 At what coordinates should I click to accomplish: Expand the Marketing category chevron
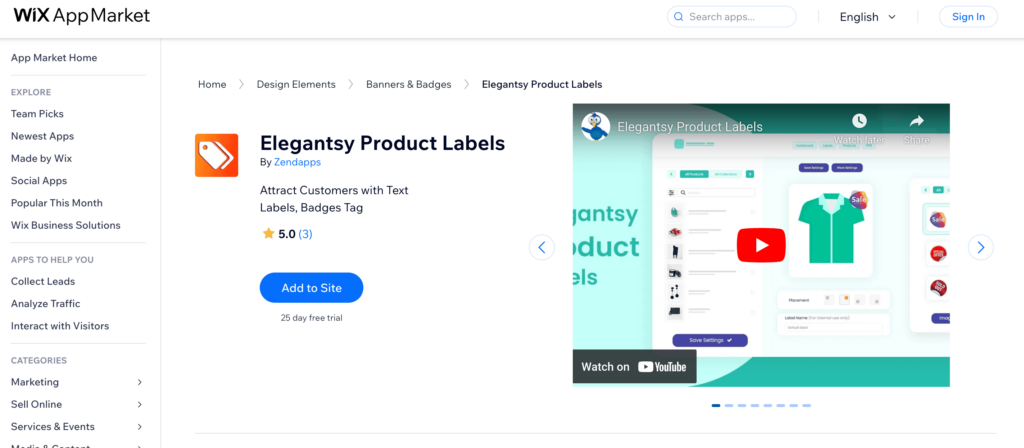[139, 382]
